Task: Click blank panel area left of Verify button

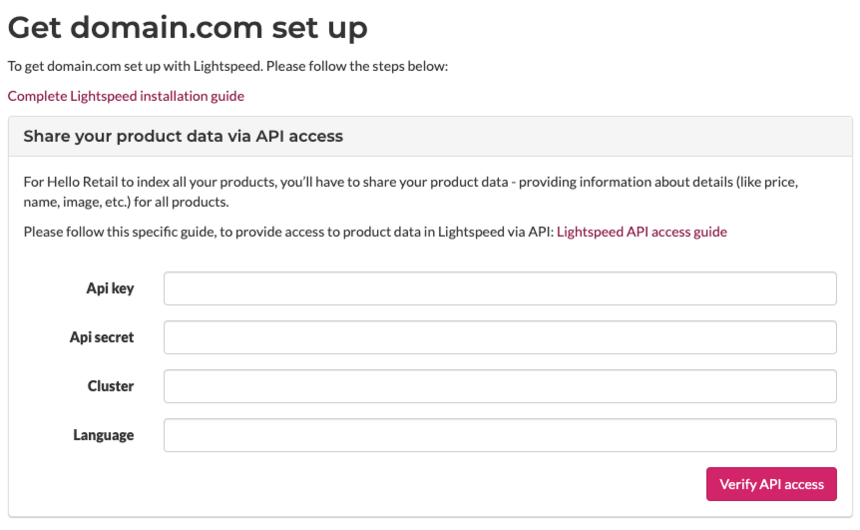Action: click(400, 484)
